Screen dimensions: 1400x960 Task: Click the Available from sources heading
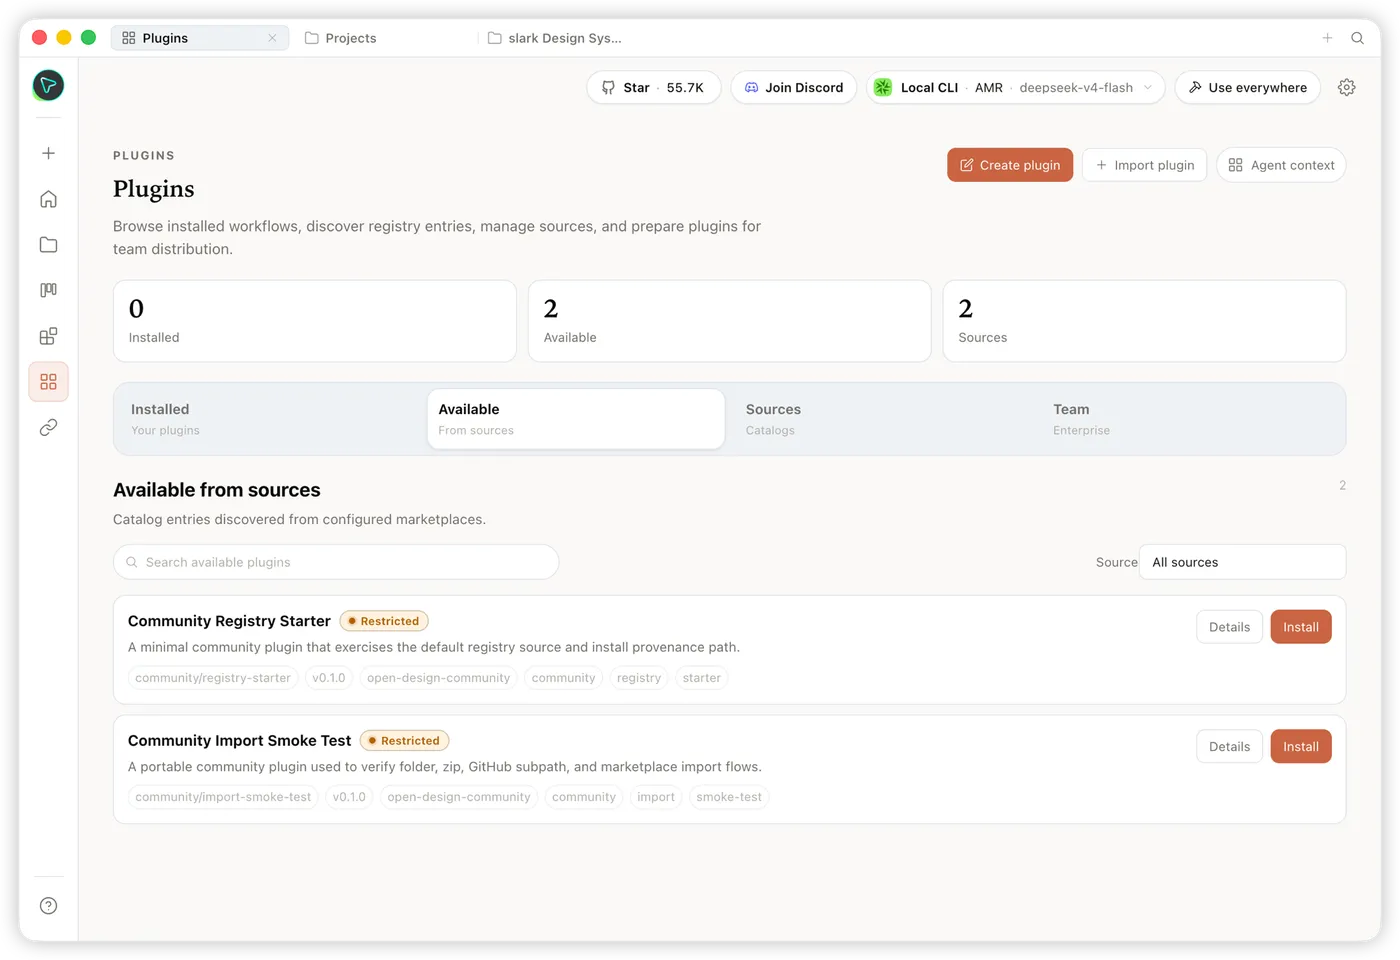(217, 490)
